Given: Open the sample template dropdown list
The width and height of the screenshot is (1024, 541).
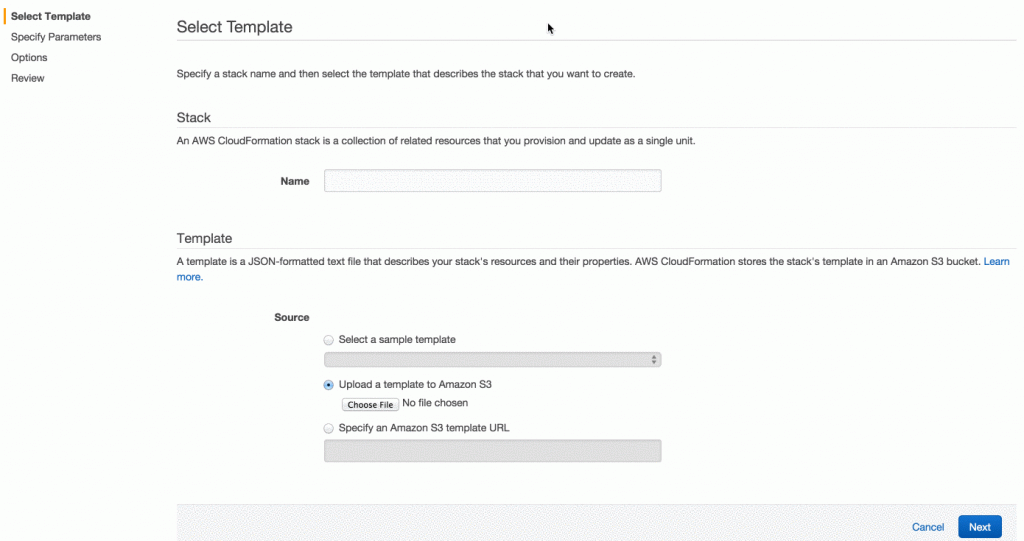Looking at the screenshot, I should click(x=492, y=360).
